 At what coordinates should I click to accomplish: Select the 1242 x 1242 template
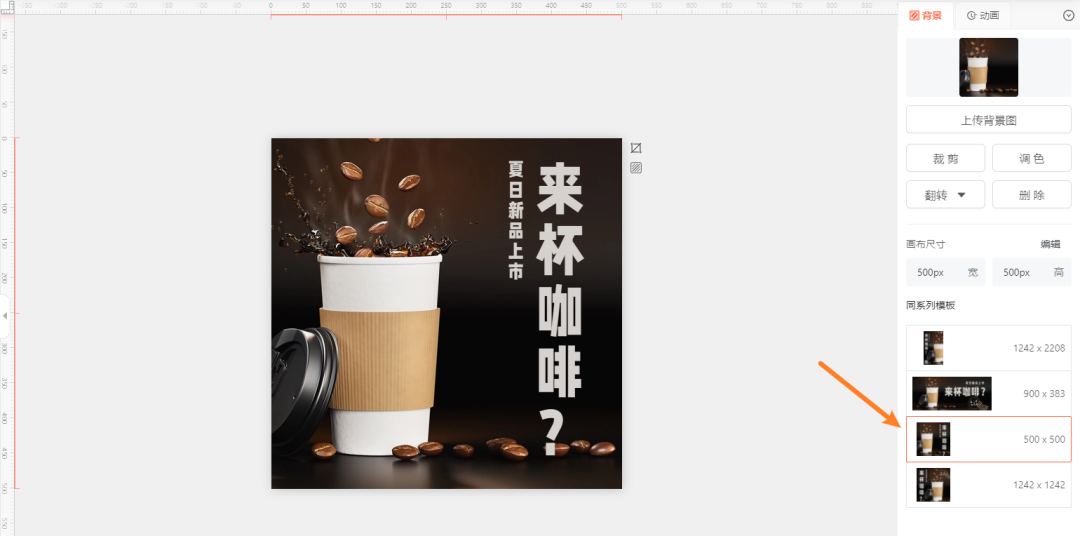988,484
